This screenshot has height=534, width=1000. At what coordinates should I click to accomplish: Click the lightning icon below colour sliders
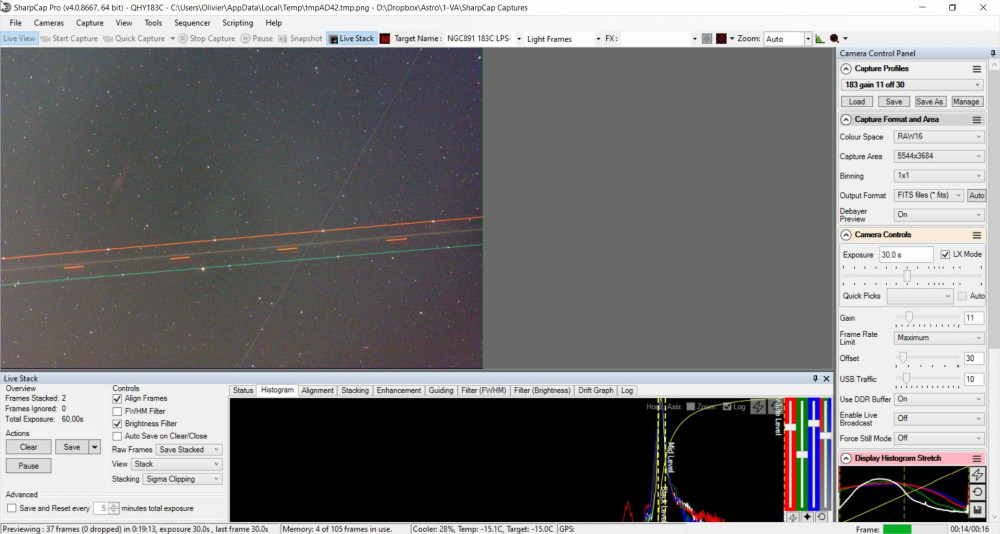pos(793,517)
